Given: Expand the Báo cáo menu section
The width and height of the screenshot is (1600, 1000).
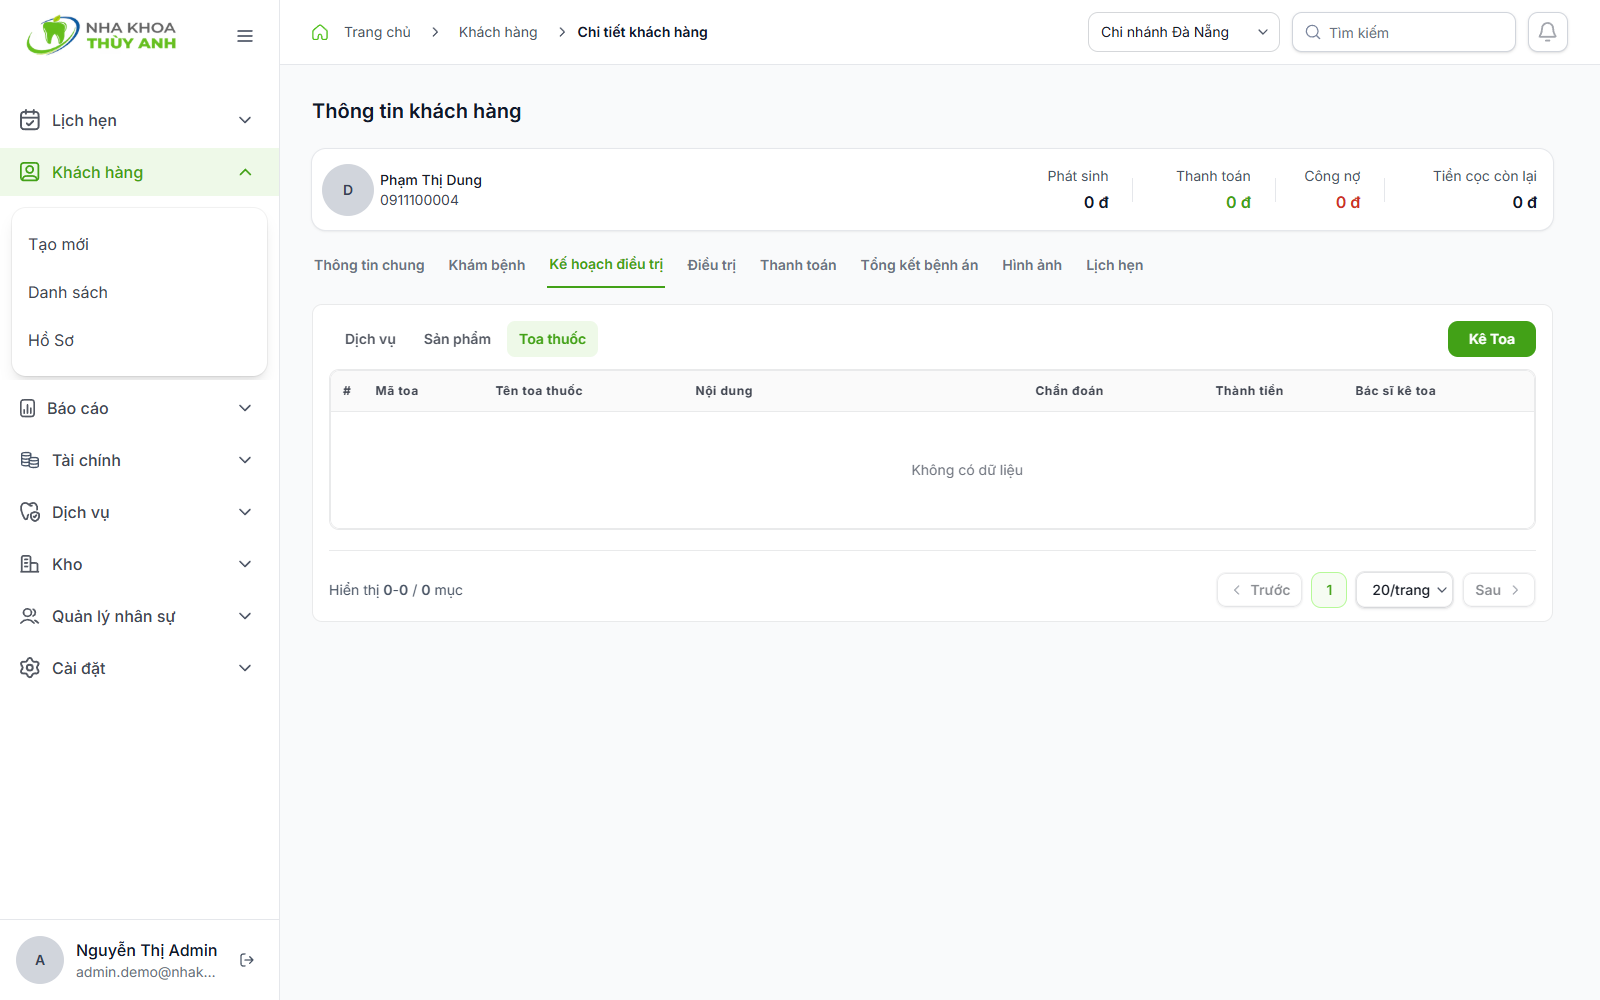Looking at the screenshot, I should tap(136, 408).
